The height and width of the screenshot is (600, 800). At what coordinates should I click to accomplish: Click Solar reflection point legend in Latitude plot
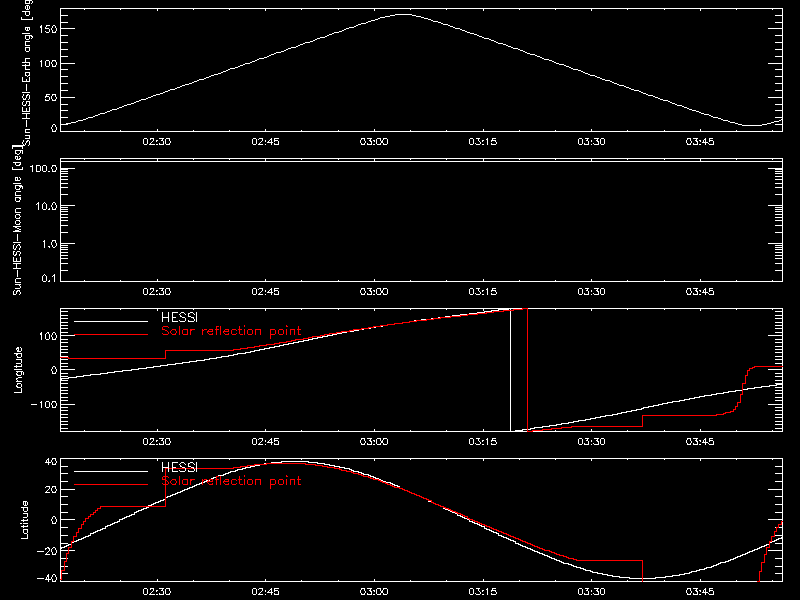pyautogui.click(x=231, y=481)
